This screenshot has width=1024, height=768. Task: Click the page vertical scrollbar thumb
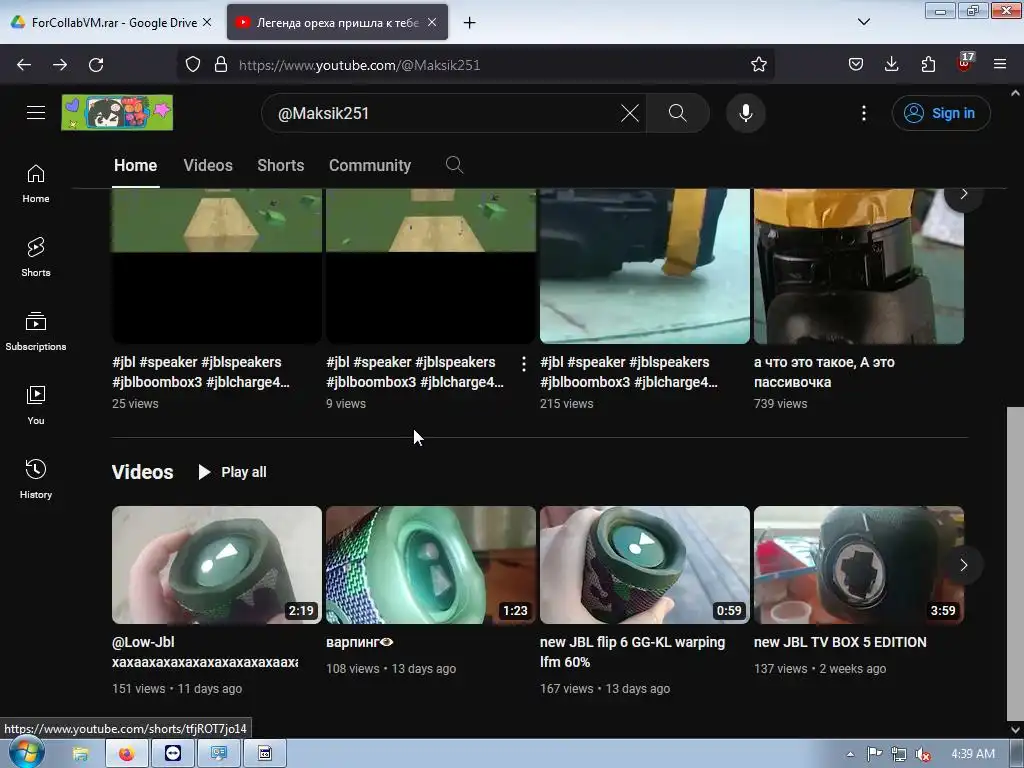tap(1015, 563)
